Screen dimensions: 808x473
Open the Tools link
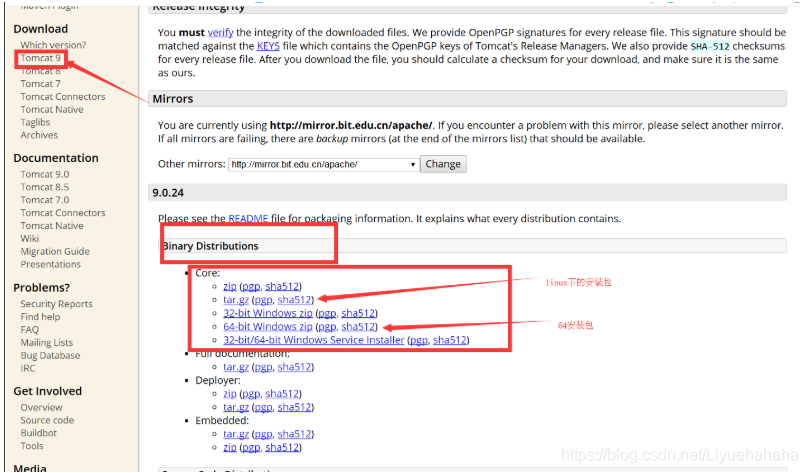[x=32, y=446]
